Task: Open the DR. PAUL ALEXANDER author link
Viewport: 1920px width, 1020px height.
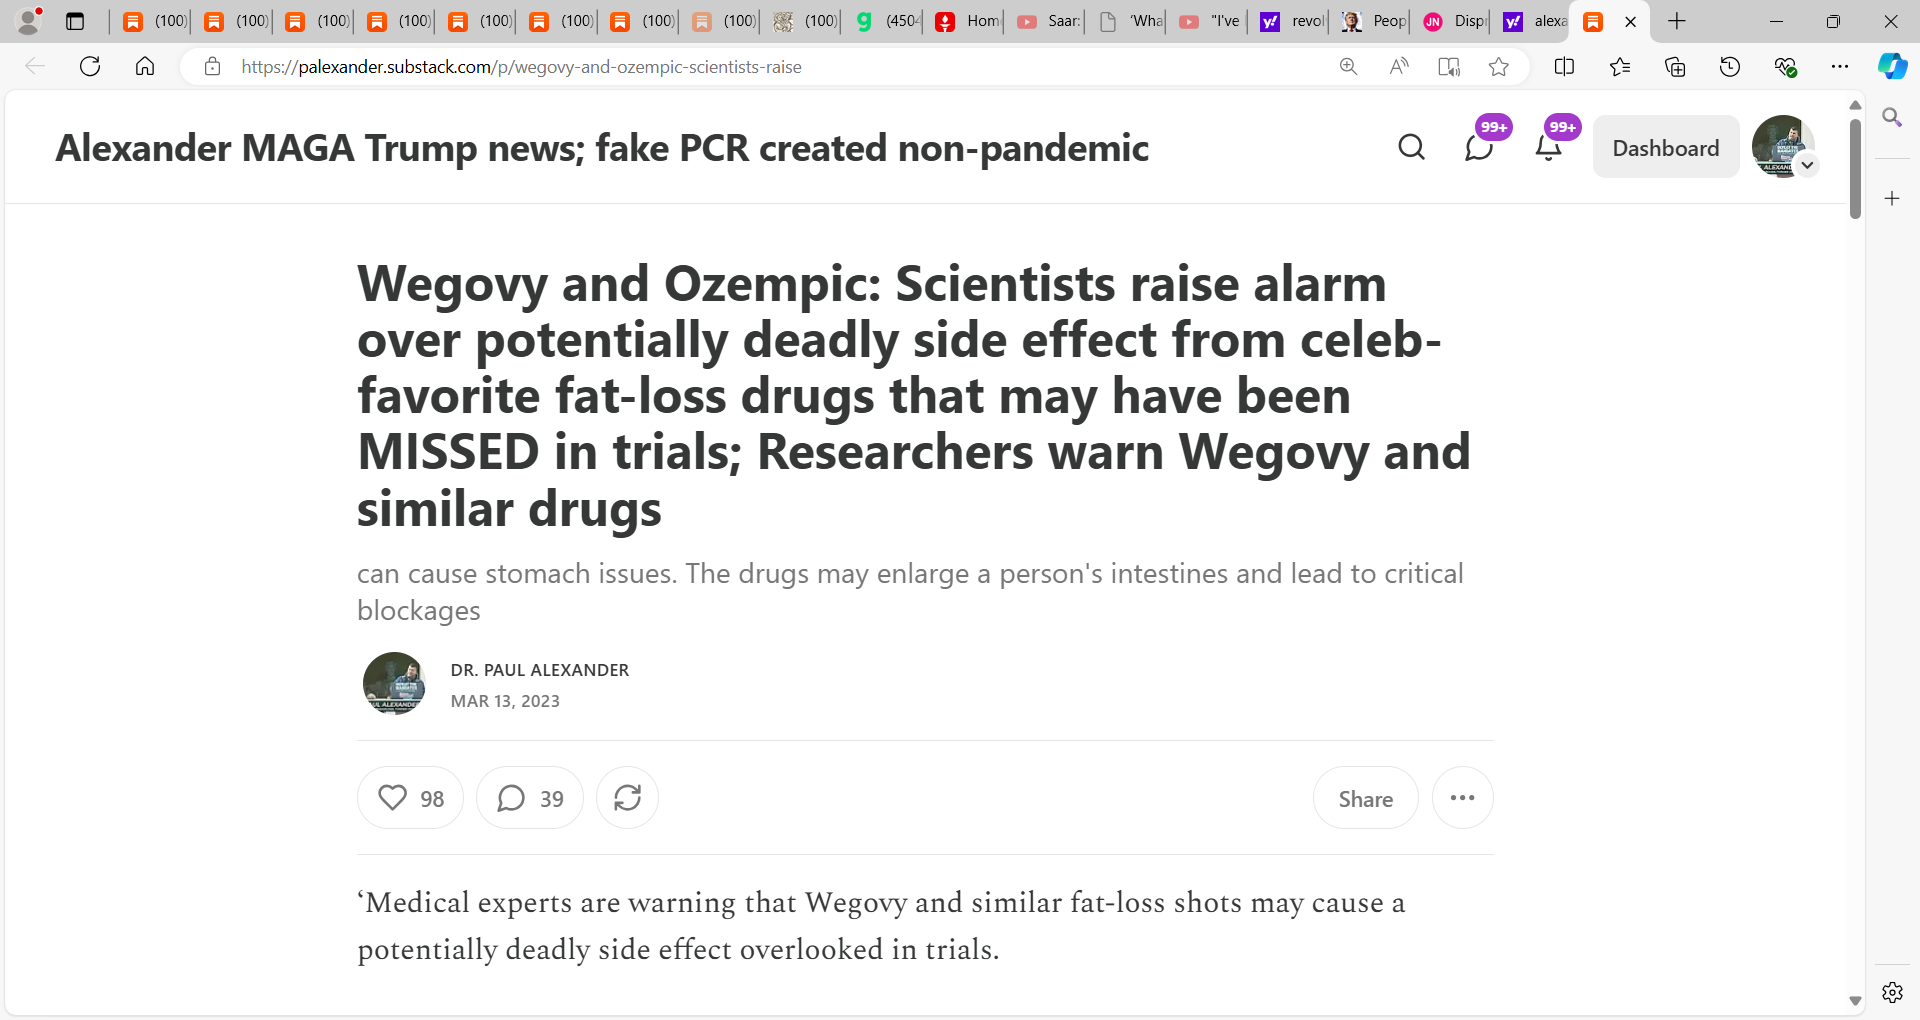Action: point(540,670)
